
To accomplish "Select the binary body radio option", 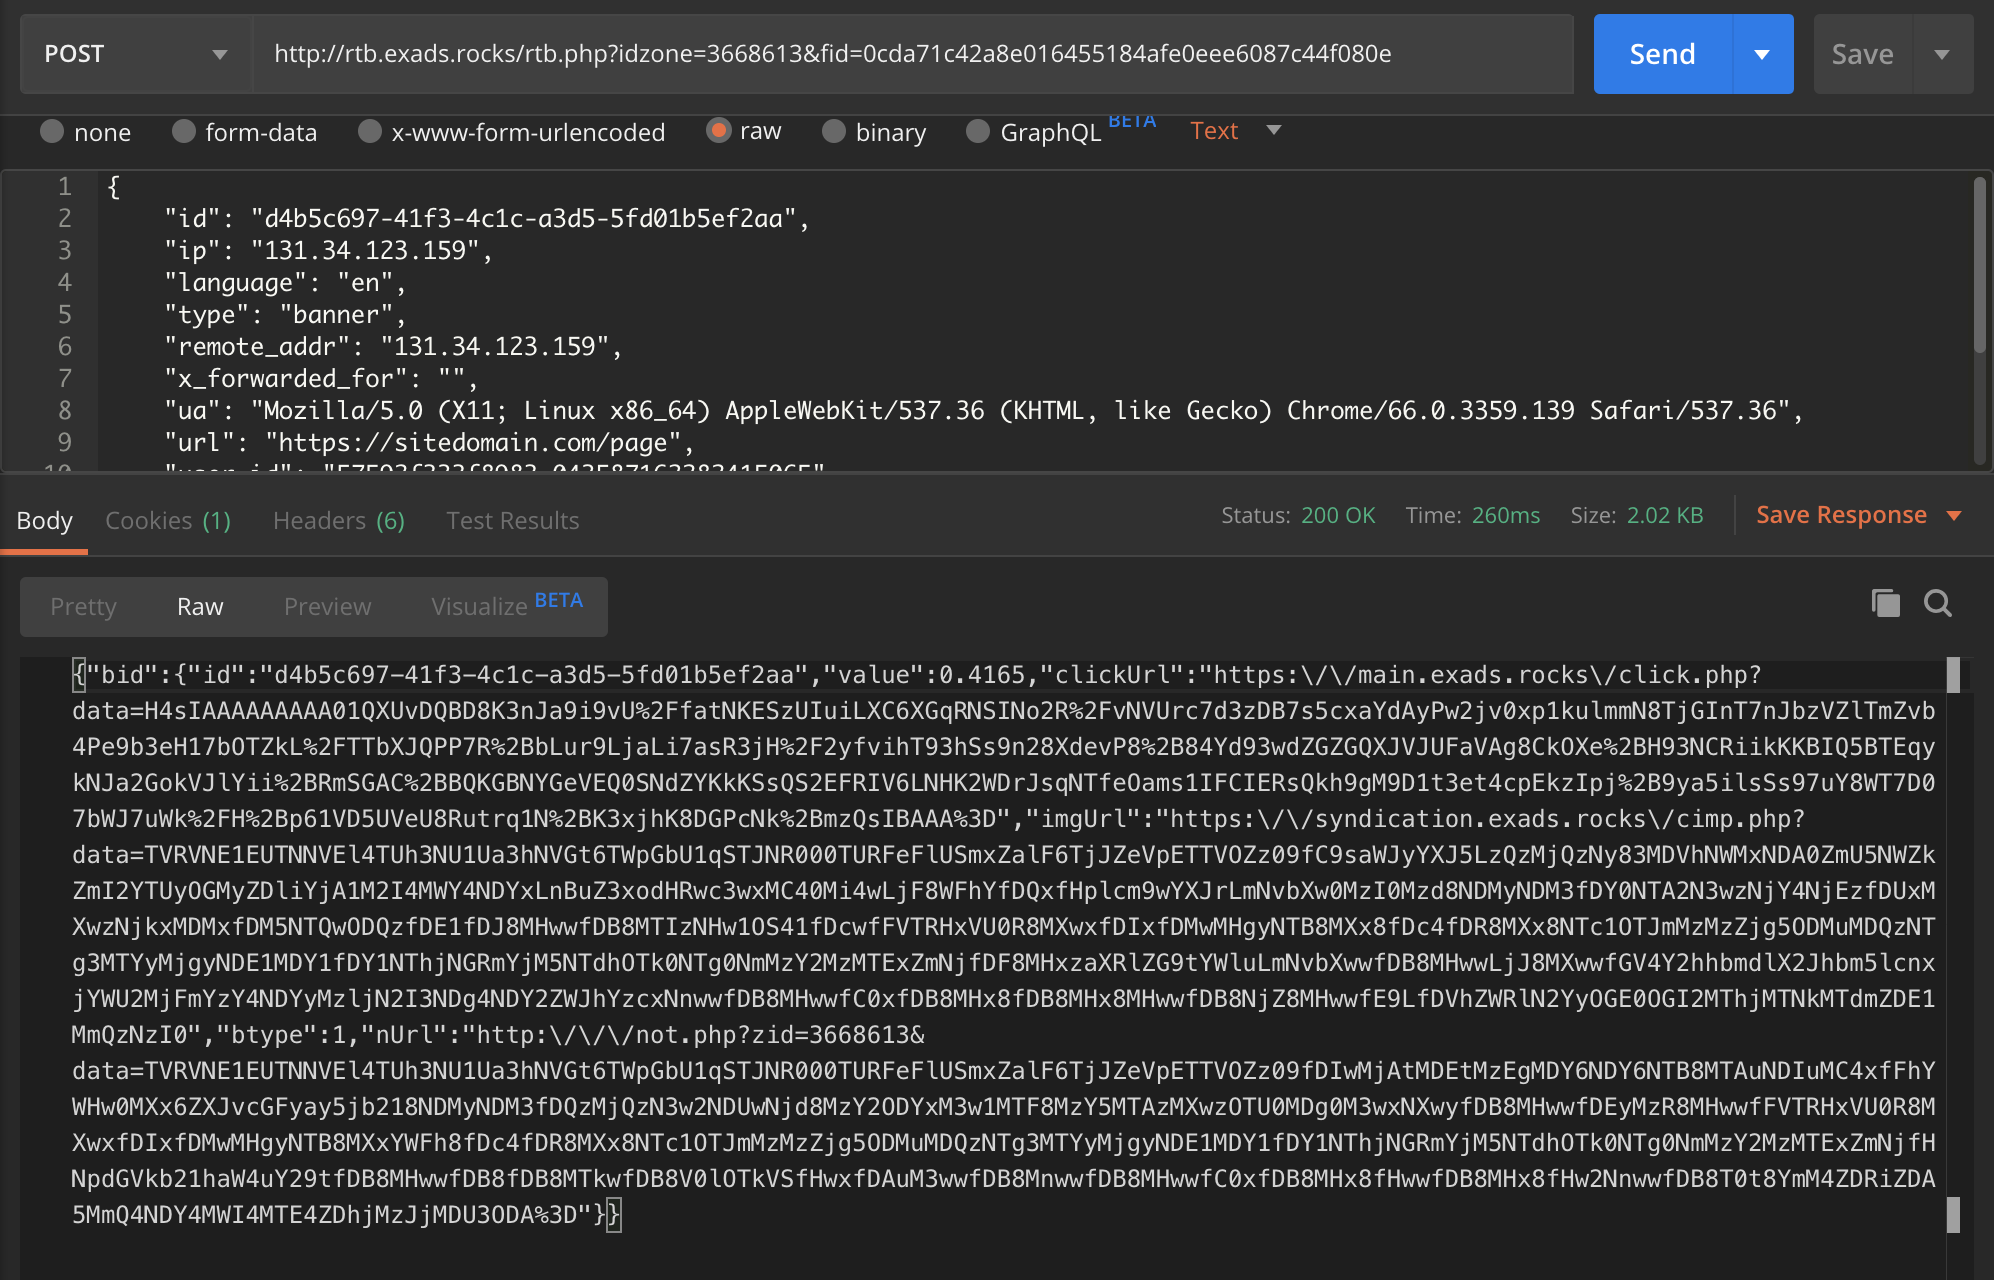I will coord(834,131).
